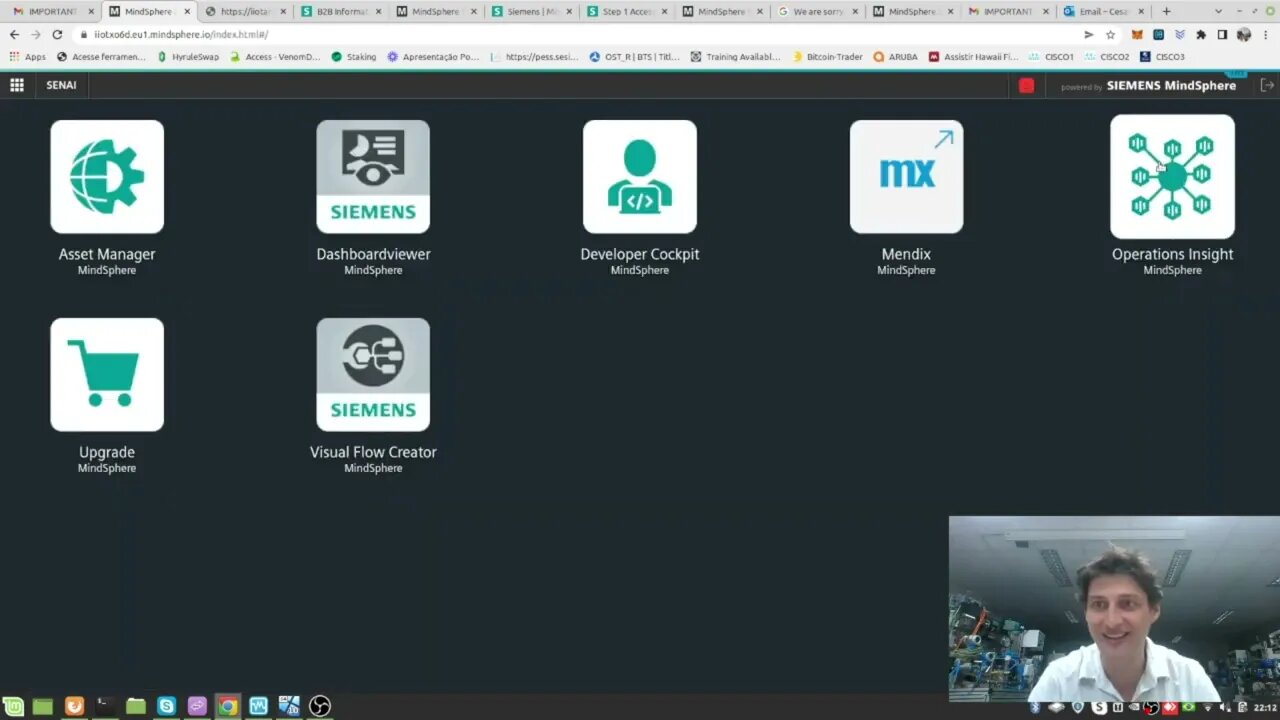Open the Chrome profile avatar
This screenshot has width=1280, height=720.
click(x=1244, y=34)
